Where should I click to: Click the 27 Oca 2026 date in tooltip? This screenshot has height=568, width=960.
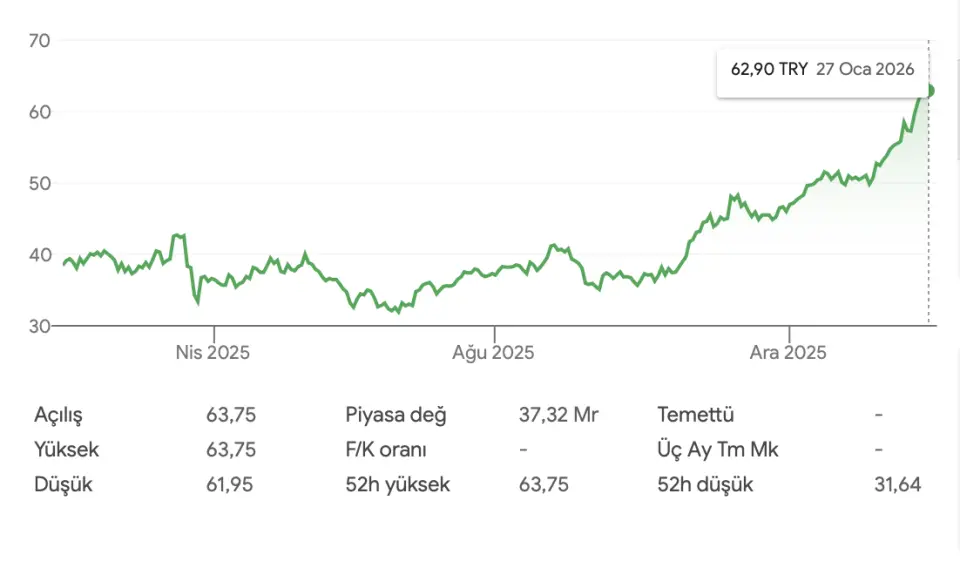coord(864,71)
